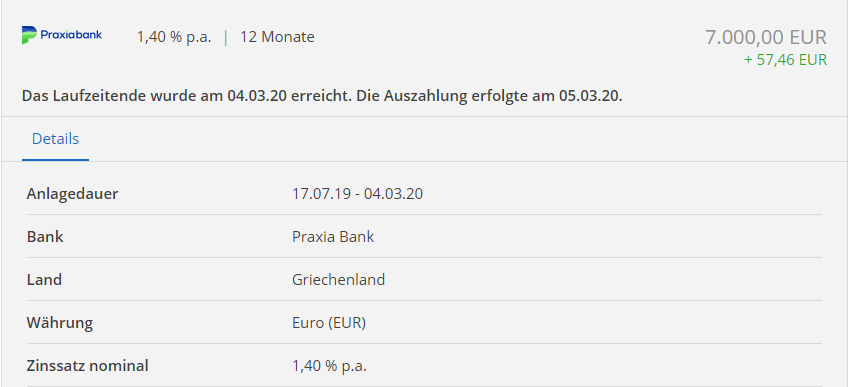848x387 pixels.
Task: Click the Zinssatz nominal label
Action: coord(87,366)
